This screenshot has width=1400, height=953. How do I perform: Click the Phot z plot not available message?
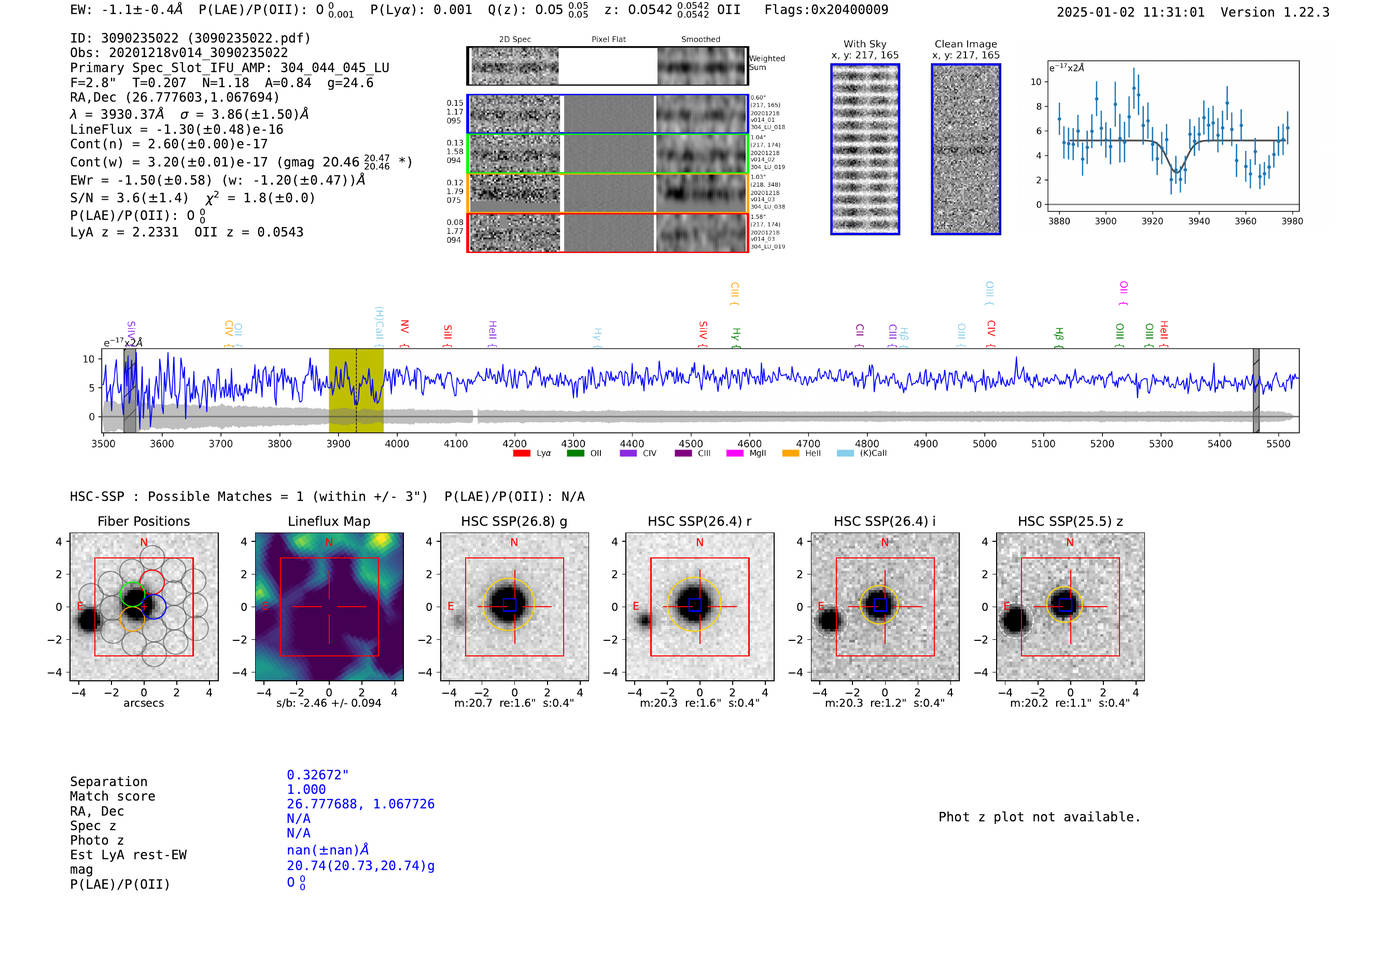pos(1040,817)
